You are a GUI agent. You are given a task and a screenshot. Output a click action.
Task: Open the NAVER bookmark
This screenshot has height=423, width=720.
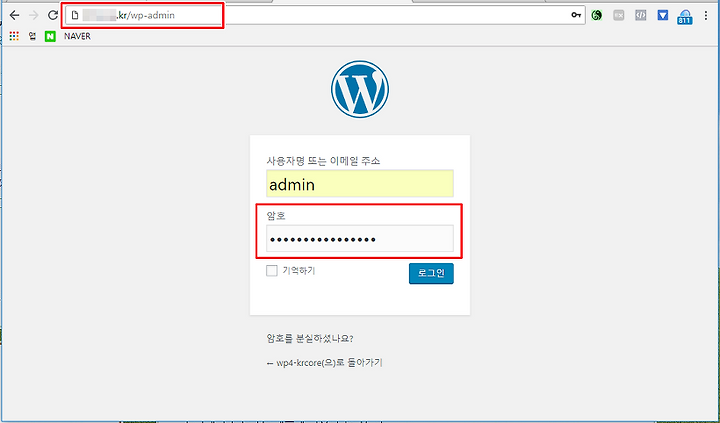pyautogui.click(x=77, y=36)
